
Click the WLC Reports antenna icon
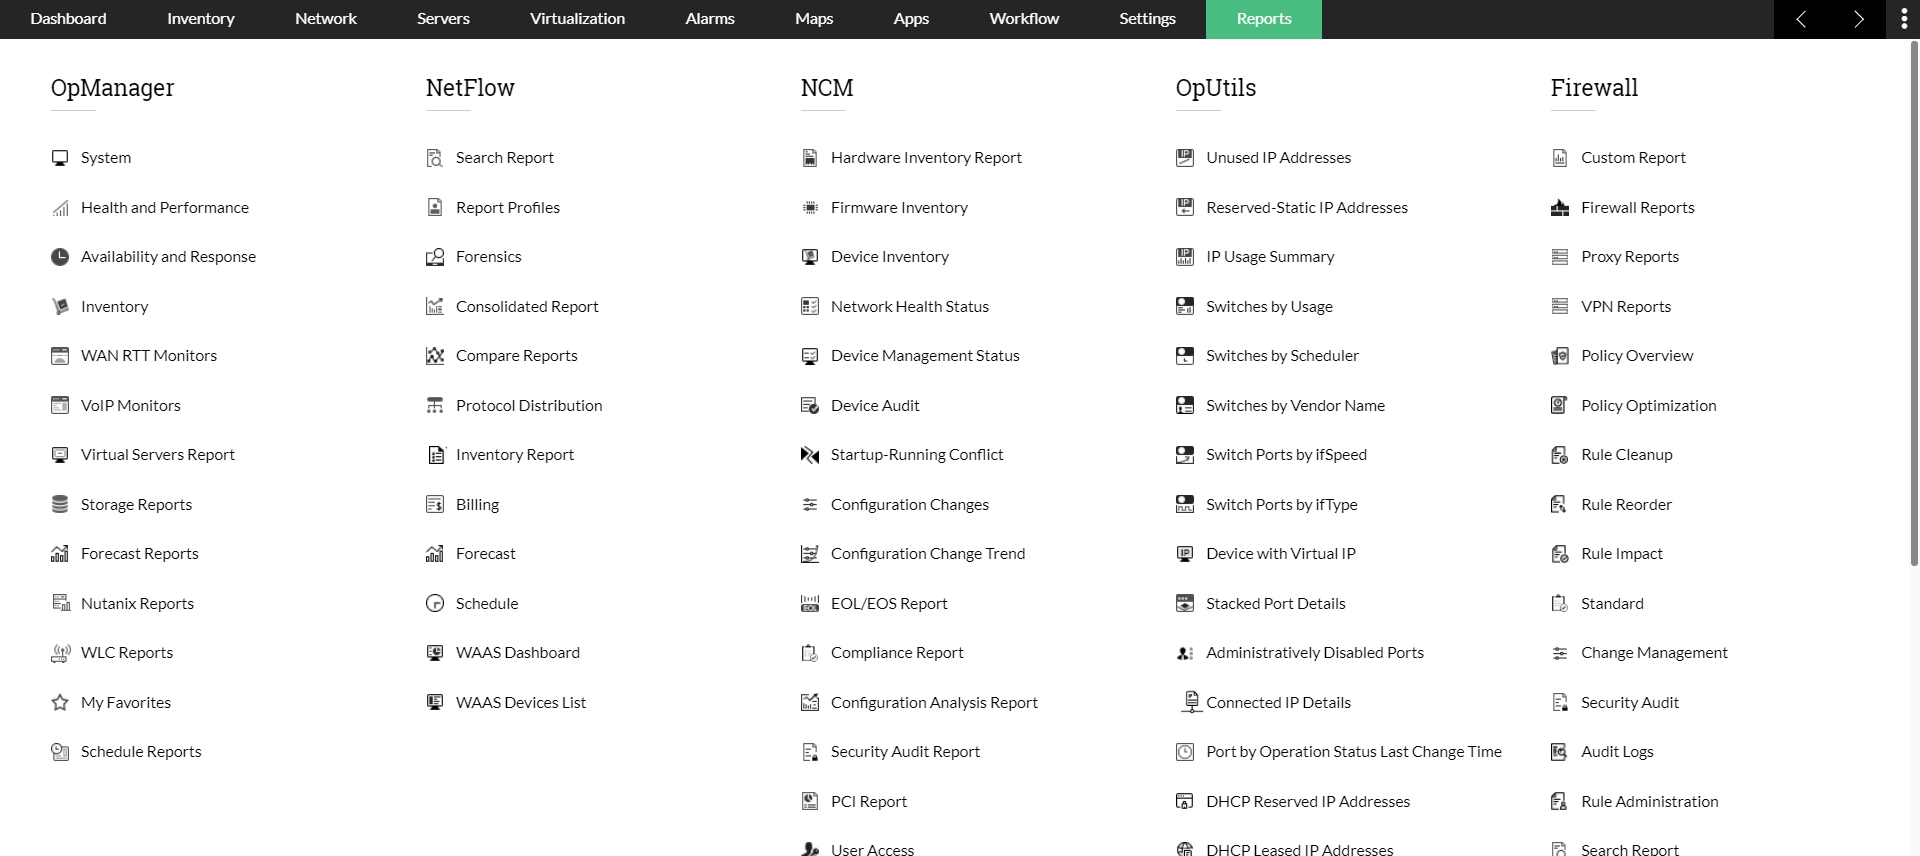click(60, 653)
